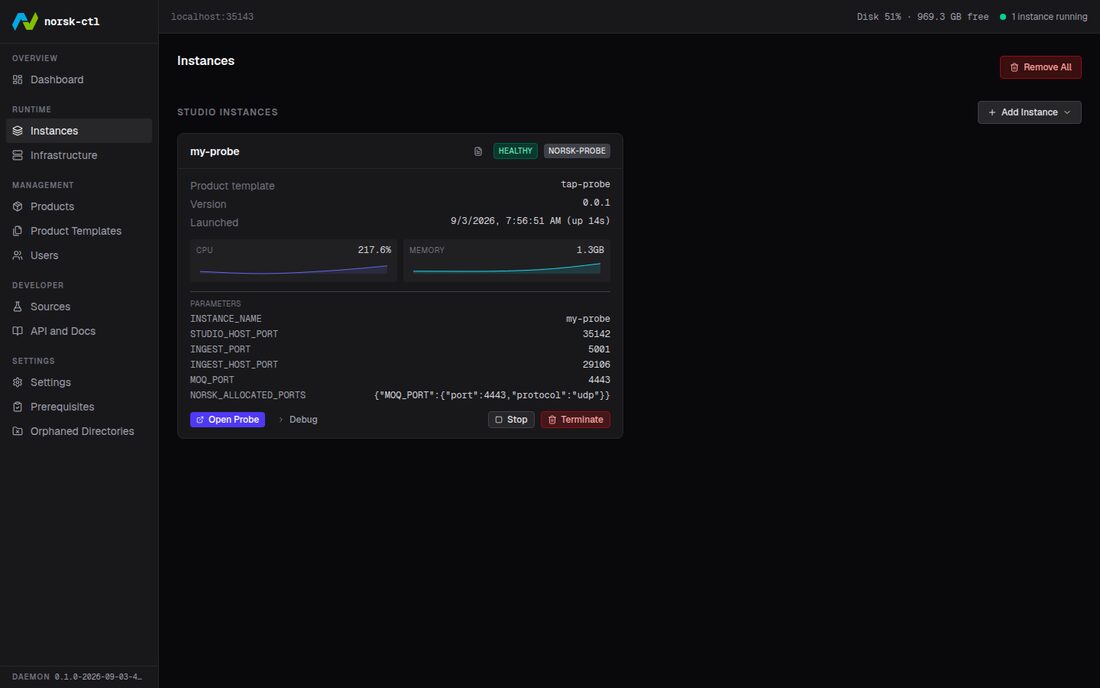Click the my-probe card title
This screenshot has width=1100, height=688.
pyautogui.click(x=215, y=151)
